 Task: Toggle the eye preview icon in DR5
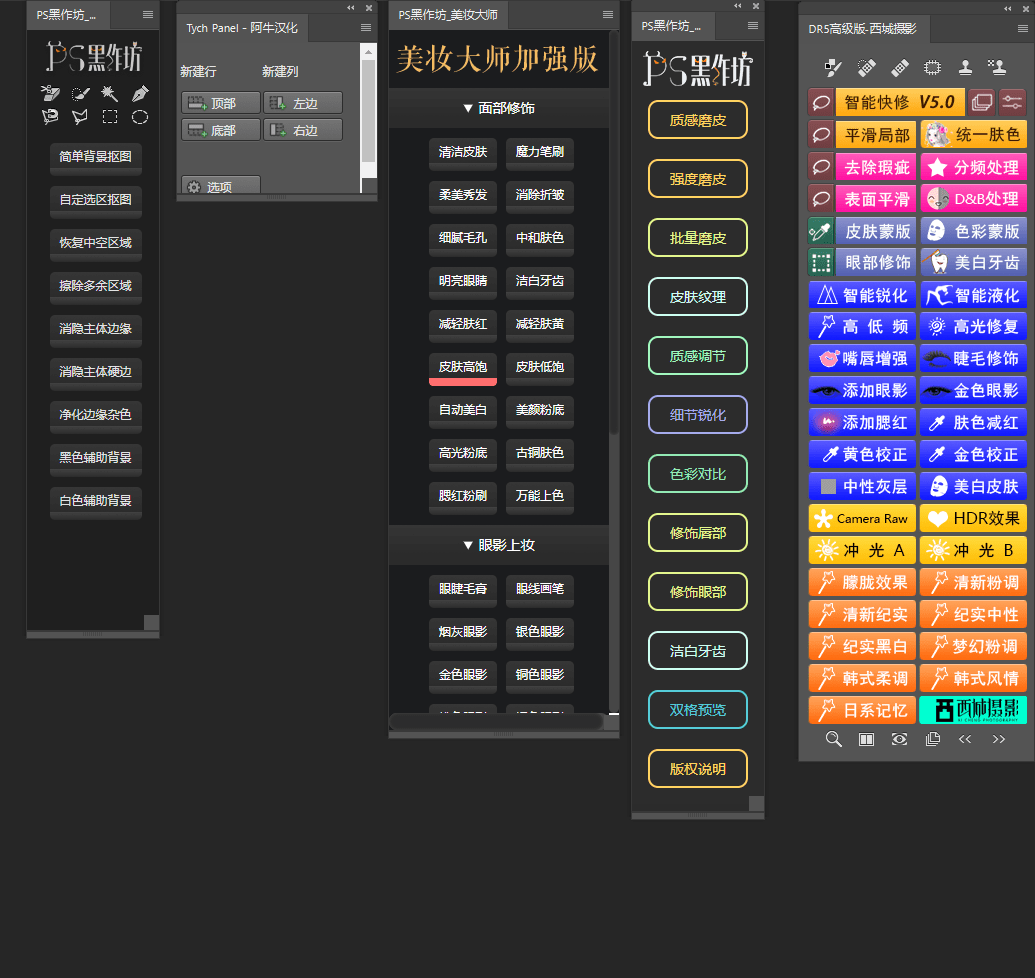899,739
